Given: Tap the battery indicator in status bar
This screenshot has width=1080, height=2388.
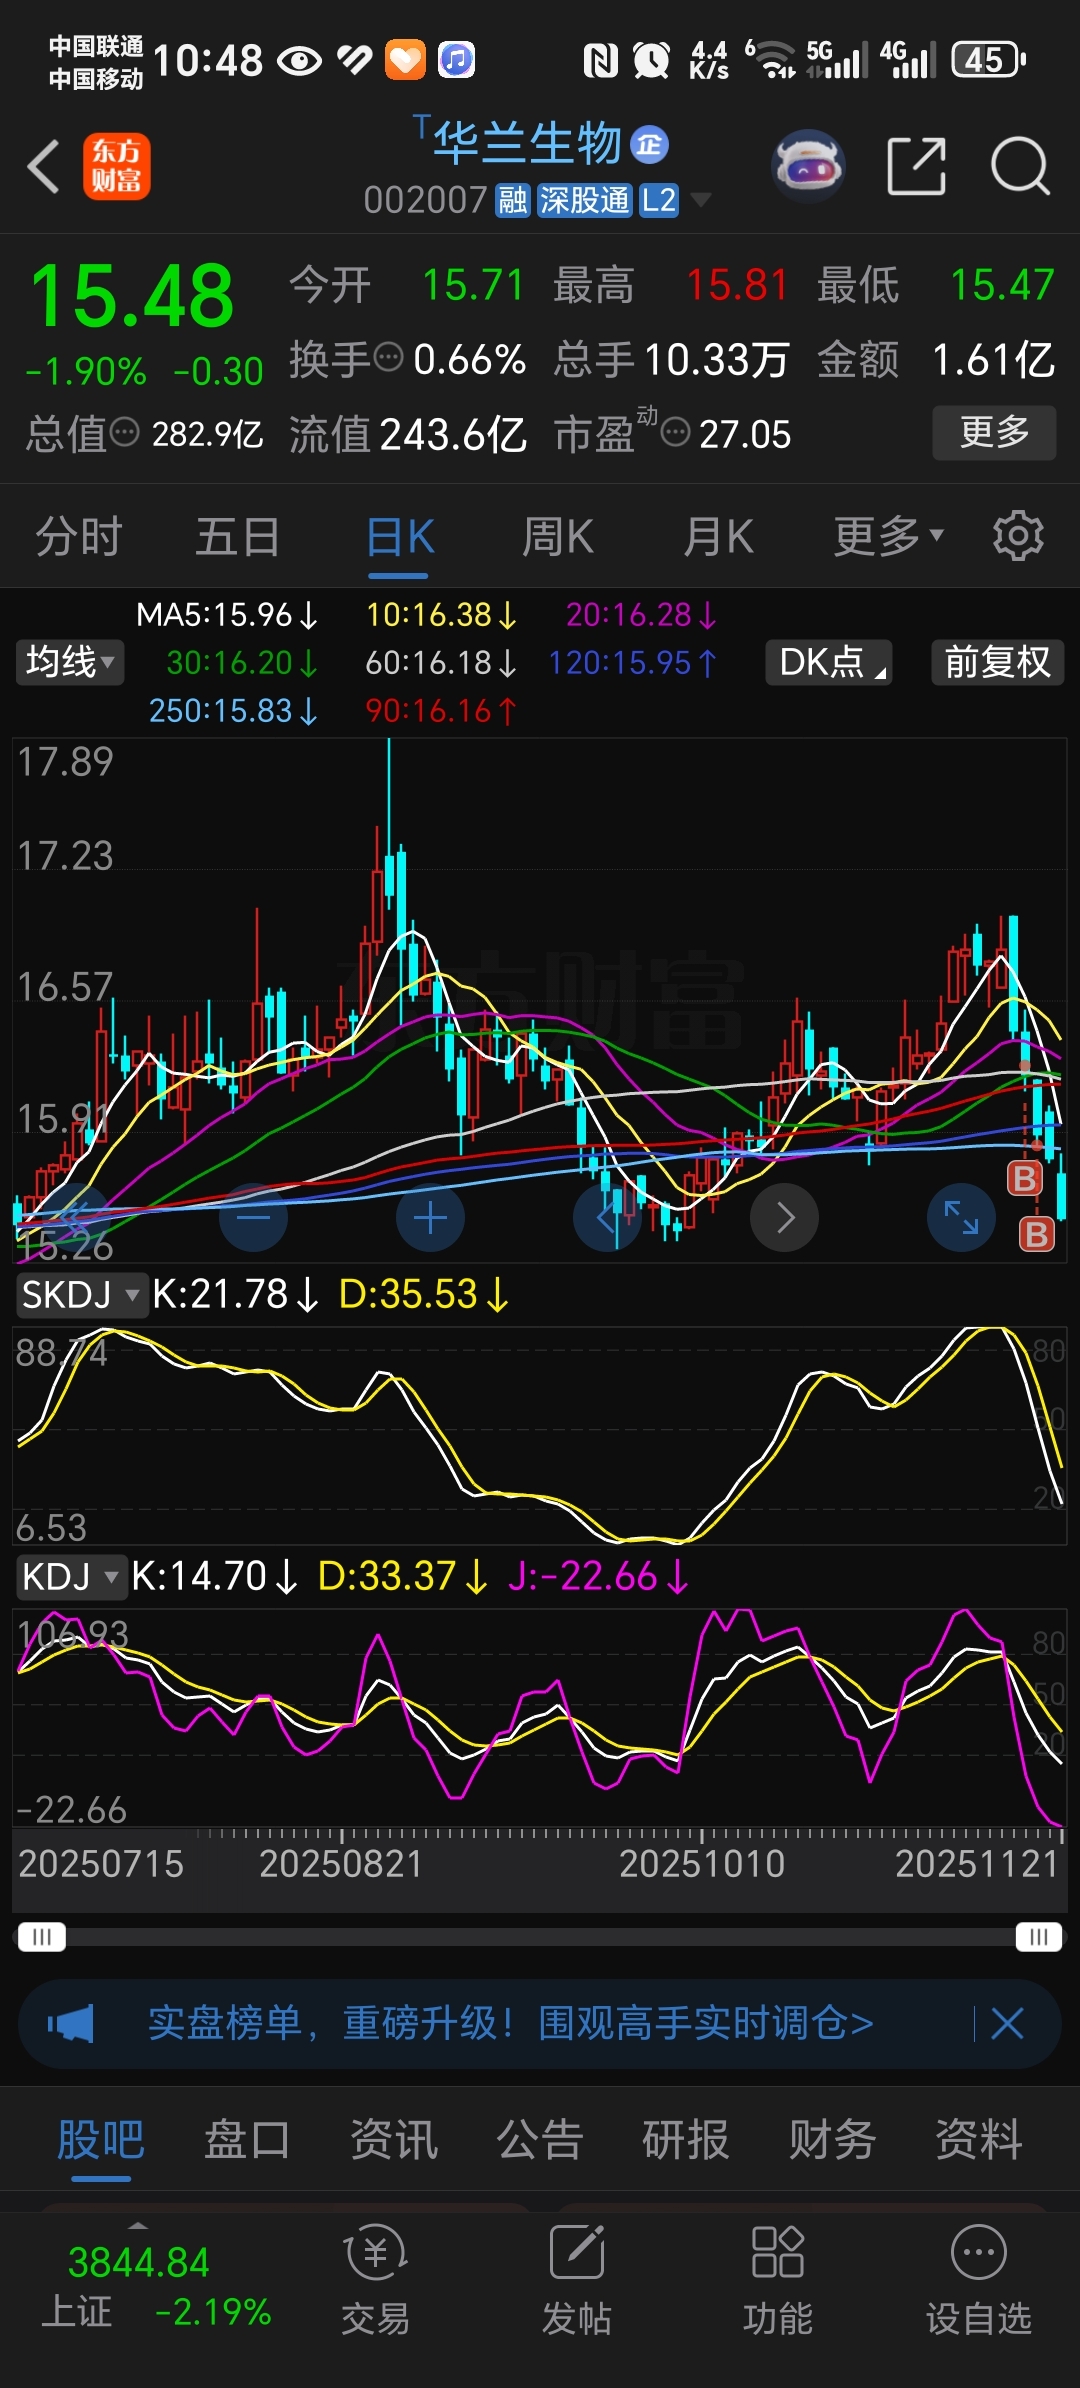Looking at the screenshot, I should [x=989, y=60].
